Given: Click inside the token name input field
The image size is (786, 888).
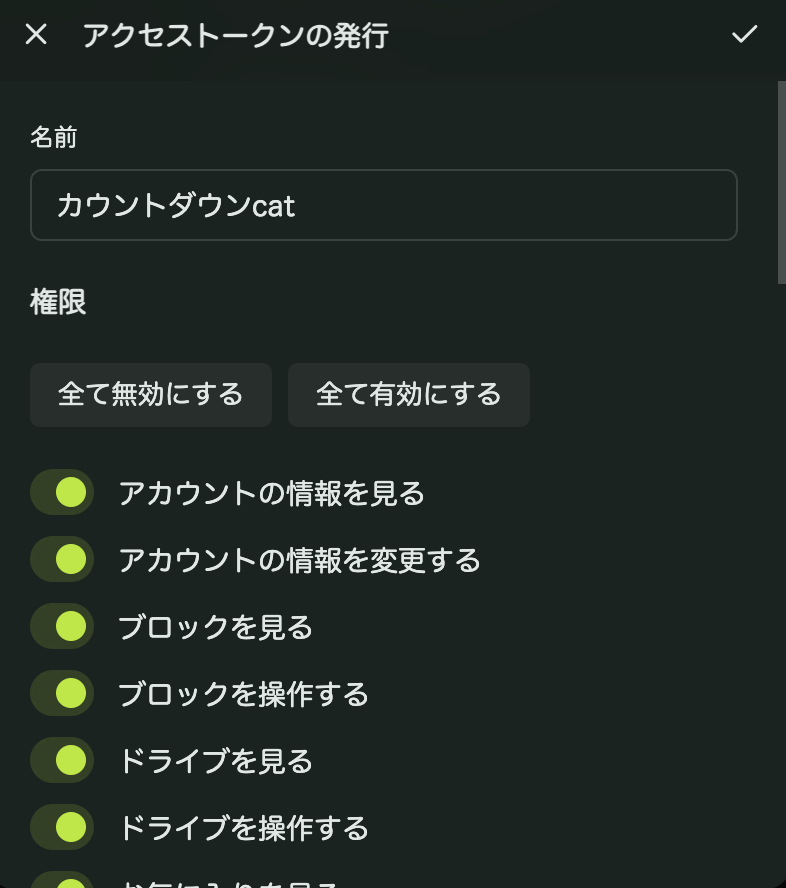Looking at the screenshot, I should point(384,205).
